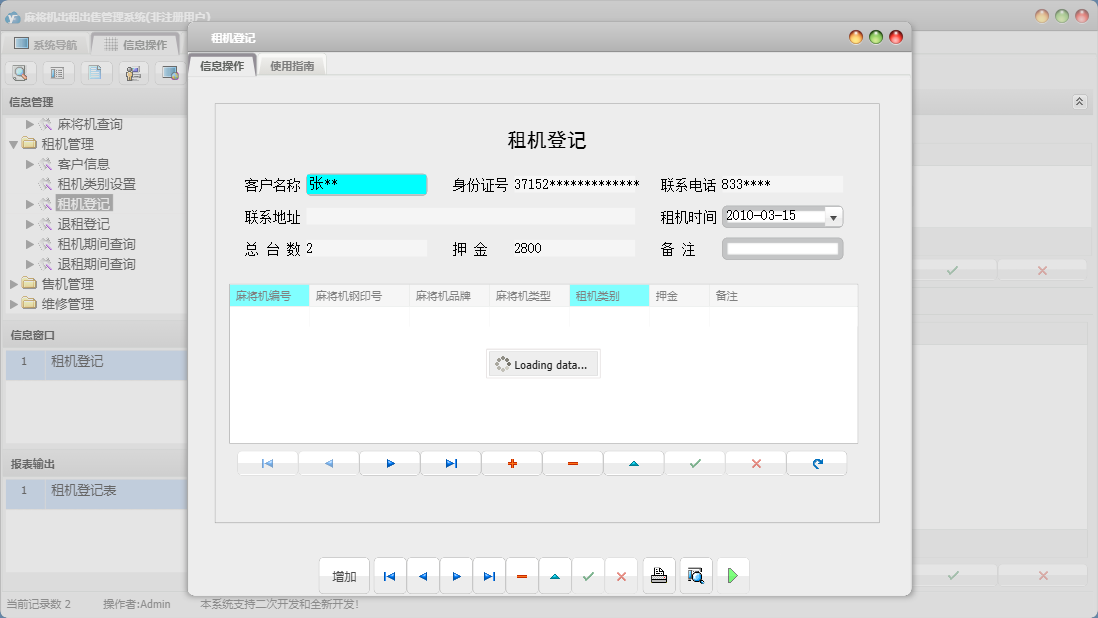Jump to first record with first-record icon
1098x618 pixels.
tap(267, 463)
